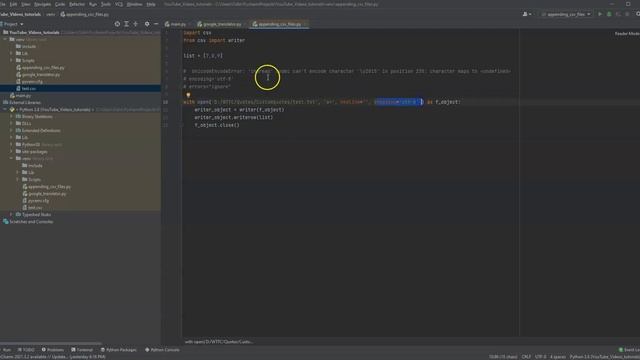Select appending_csv_files.py under External Libraries venv

[47, 187]
